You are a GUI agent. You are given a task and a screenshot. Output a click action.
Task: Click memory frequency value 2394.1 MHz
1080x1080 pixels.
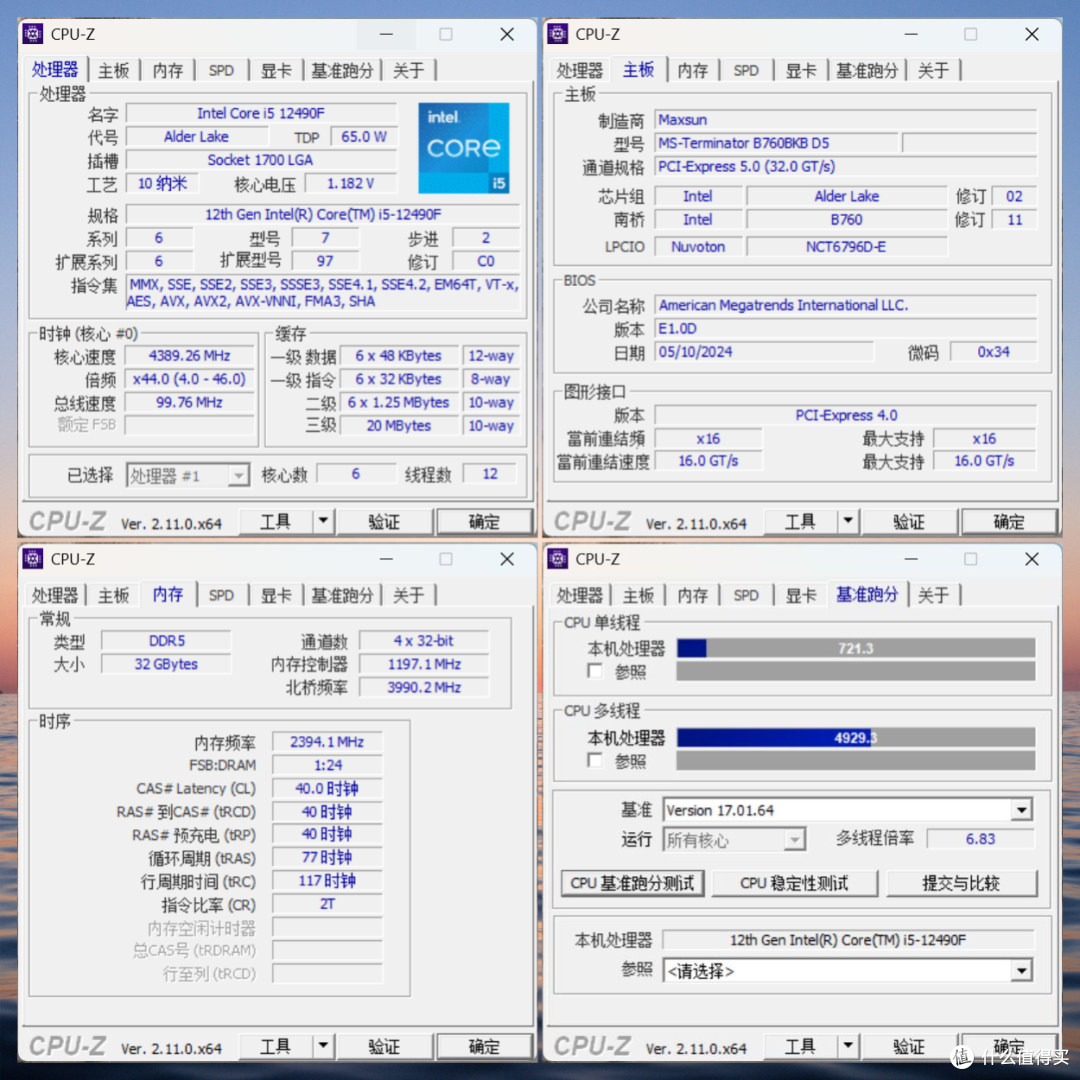coord(327,742)
